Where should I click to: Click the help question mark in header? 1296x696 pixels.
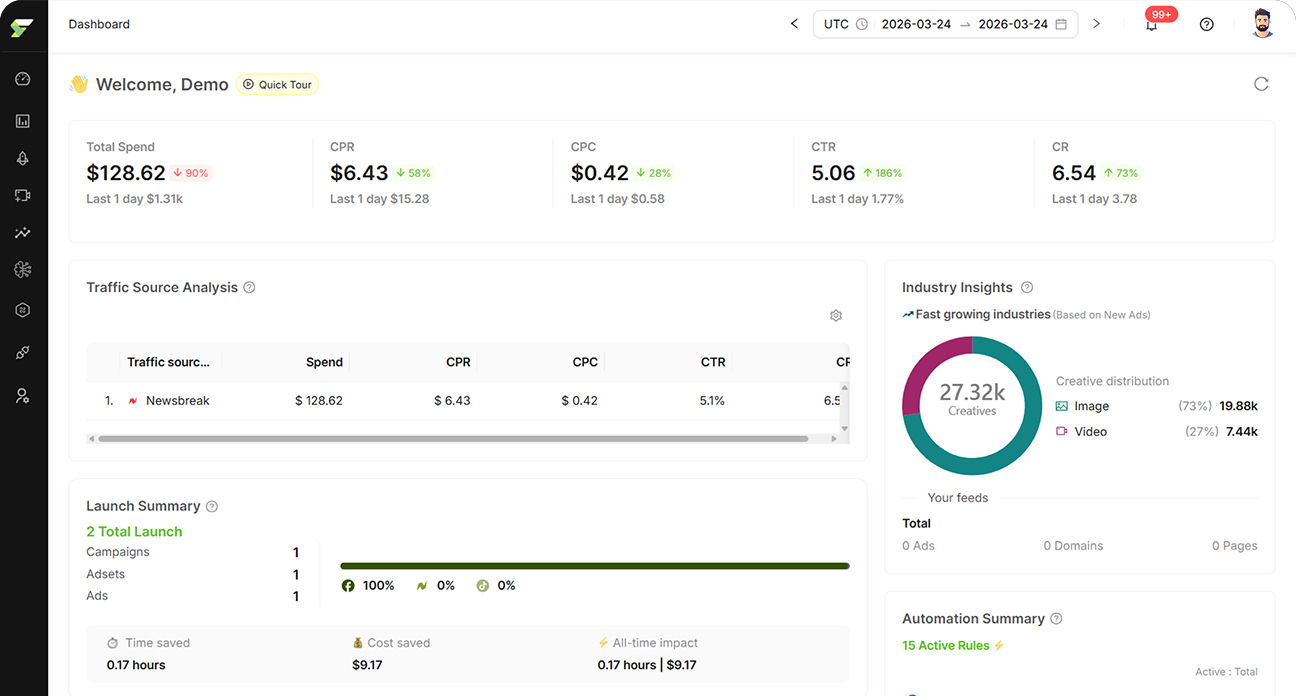pos(1206,25)
